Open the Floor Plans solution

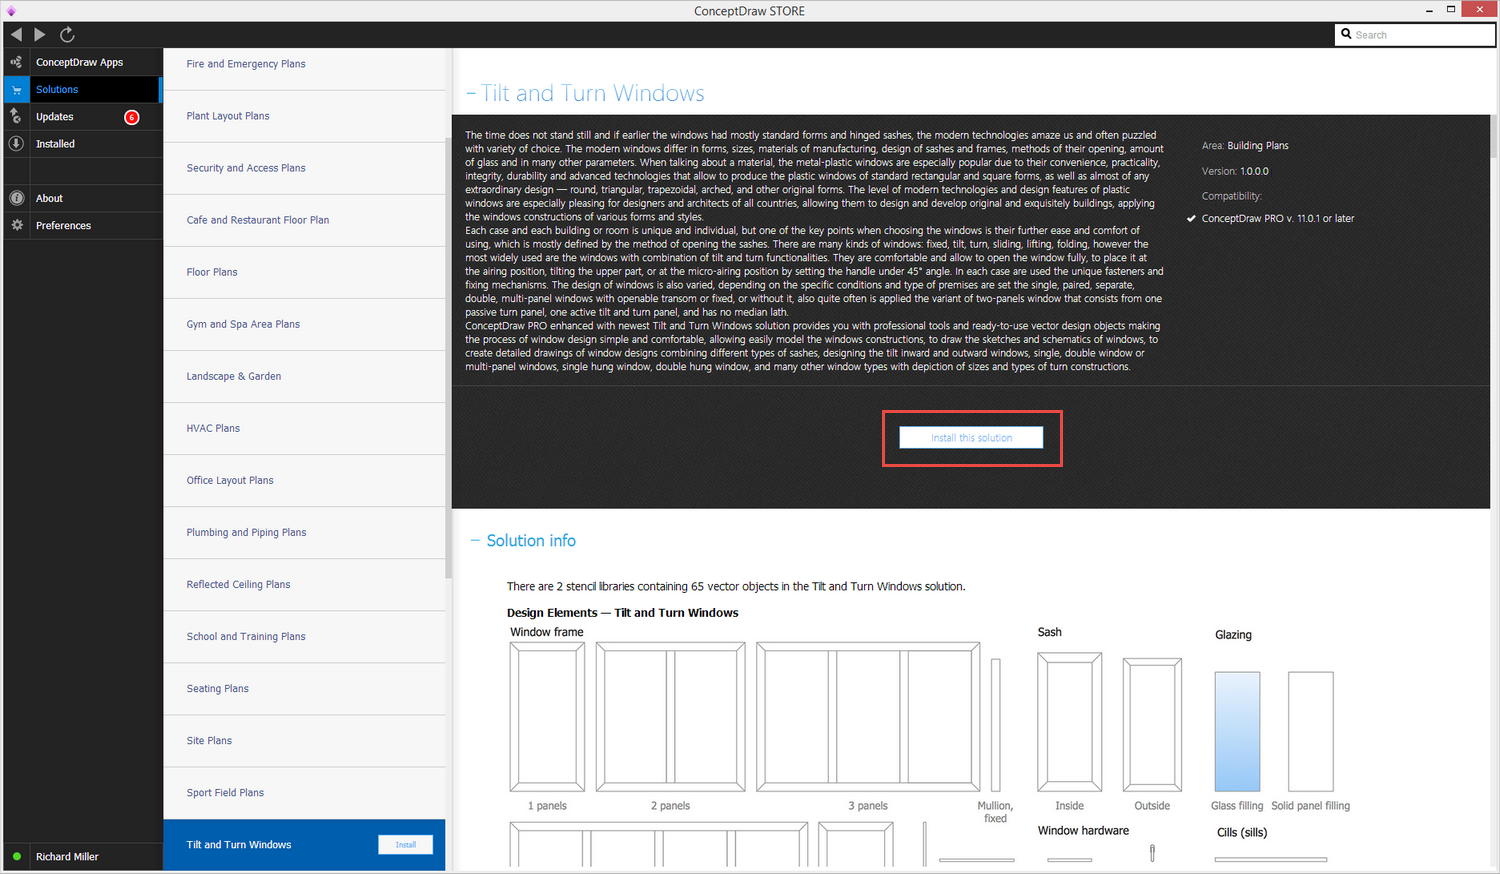click(x=212, y=272)
